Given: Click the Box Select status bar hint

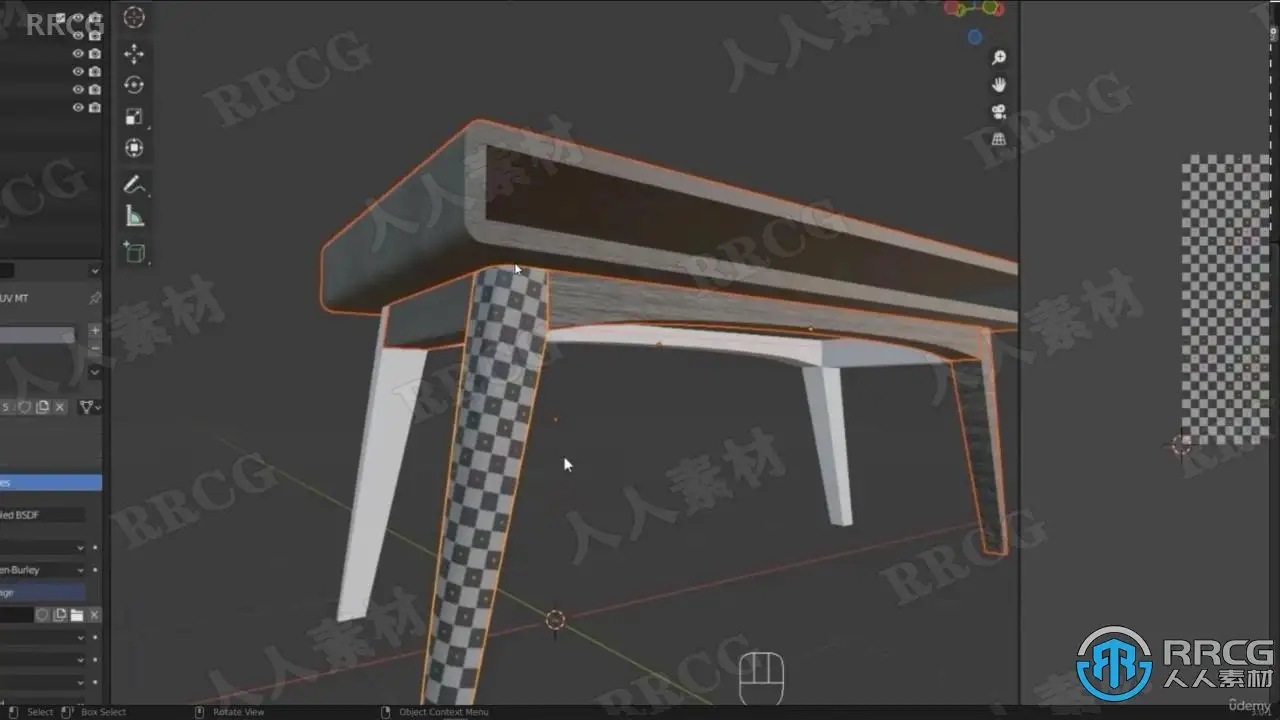Looking at the screenshot, I should point(104,712).
